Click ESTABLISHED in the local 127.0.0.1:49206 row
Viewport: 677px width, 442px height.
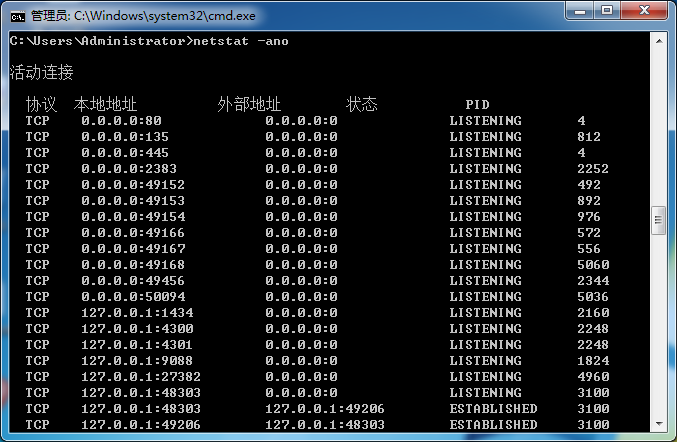pos(493,424)
